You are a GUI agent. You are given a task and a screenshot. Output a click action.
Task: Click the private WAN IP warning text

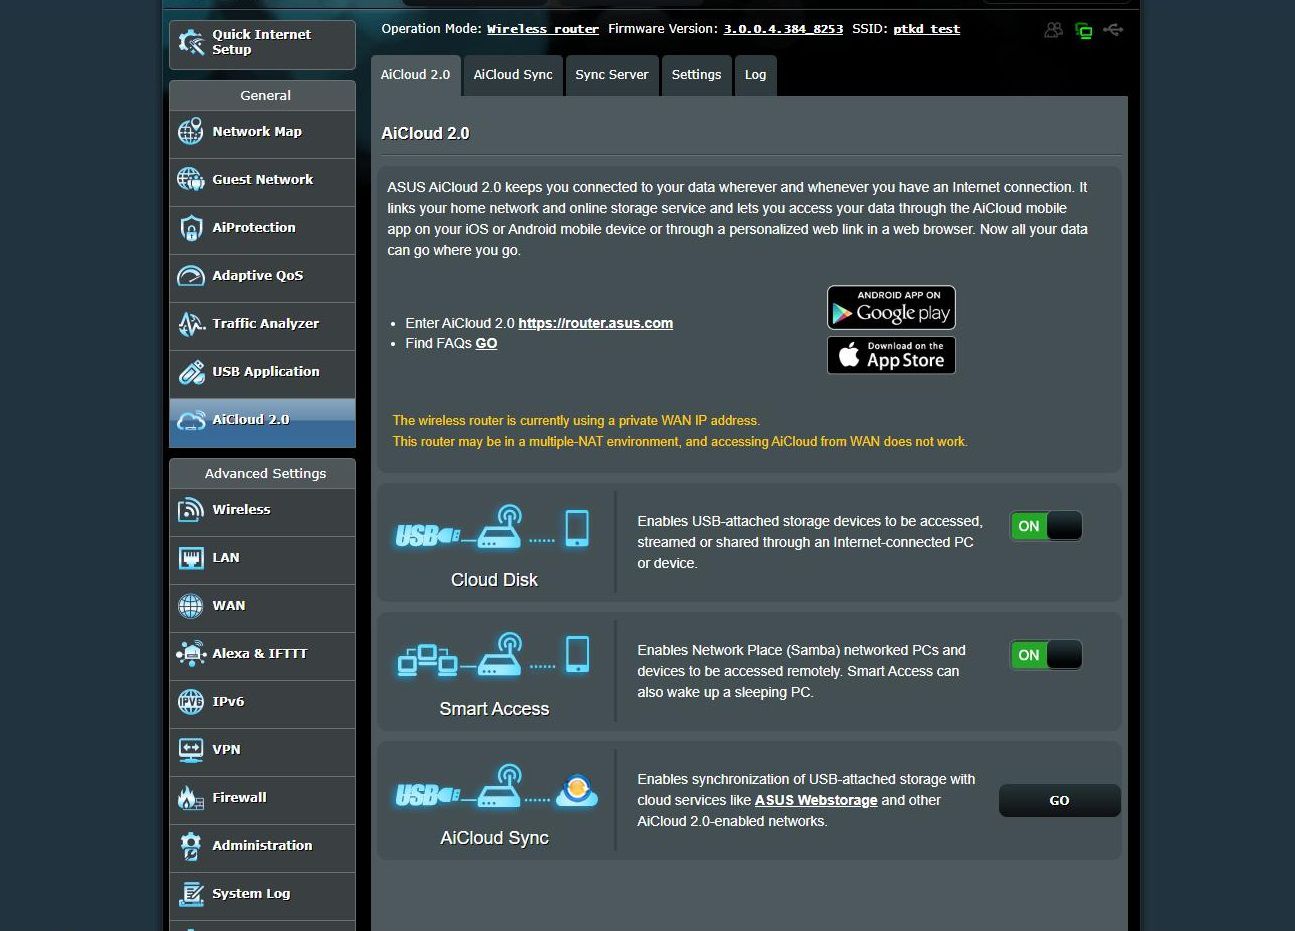(x=576, y=420)
